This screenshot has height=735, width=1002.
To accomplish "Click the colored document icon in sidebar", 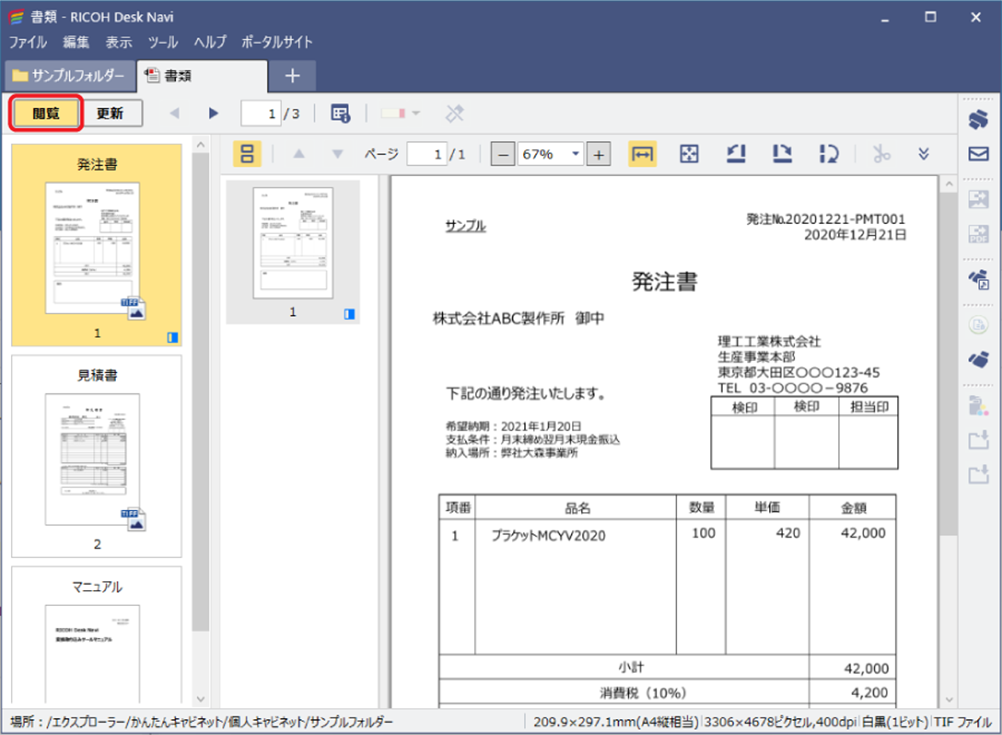I will pyautogui.click(x=978, y=405).
